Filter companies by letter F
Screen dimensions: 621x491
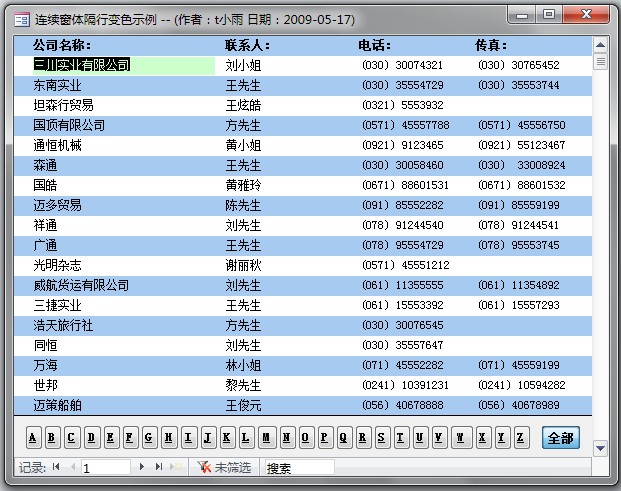pyautogui.click(x=130, y=438)
